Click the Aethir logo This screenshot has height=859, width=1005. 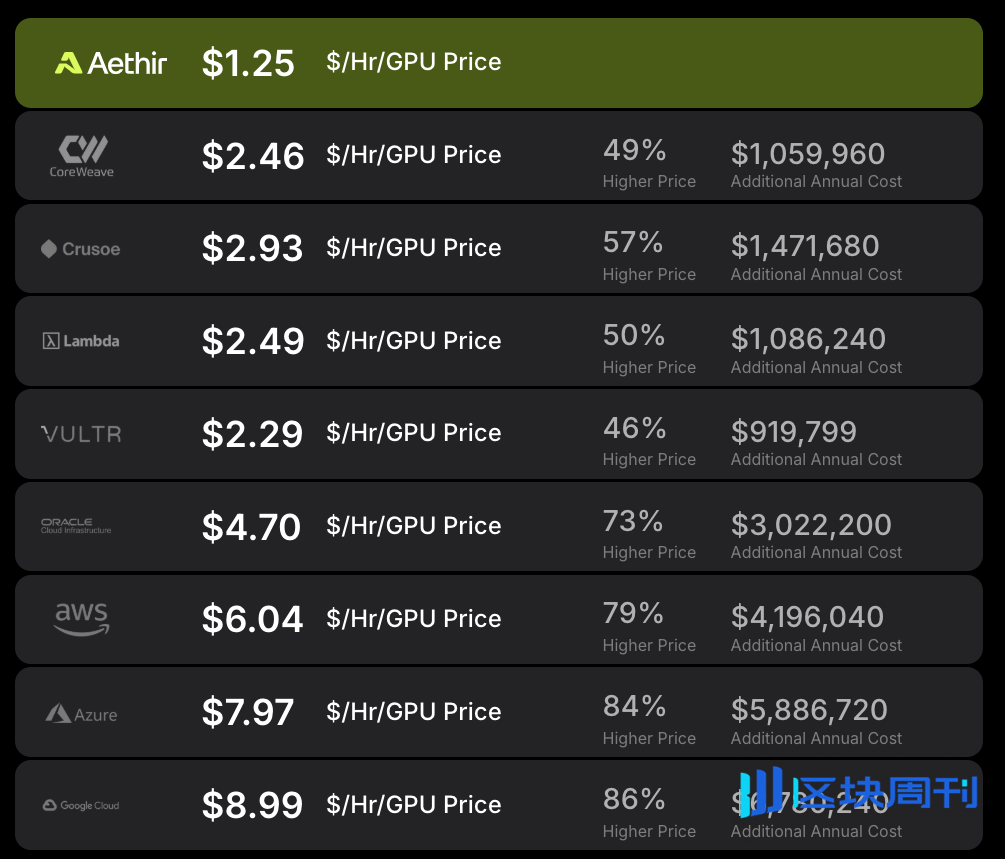click(111, 63)
